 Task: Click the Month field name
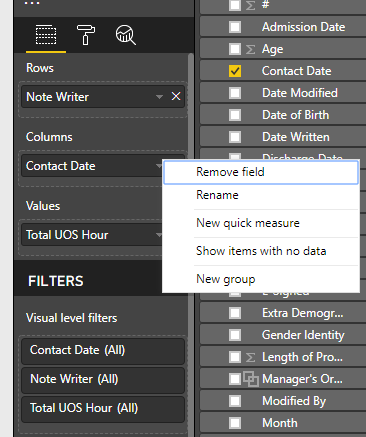tap(280, 423)
